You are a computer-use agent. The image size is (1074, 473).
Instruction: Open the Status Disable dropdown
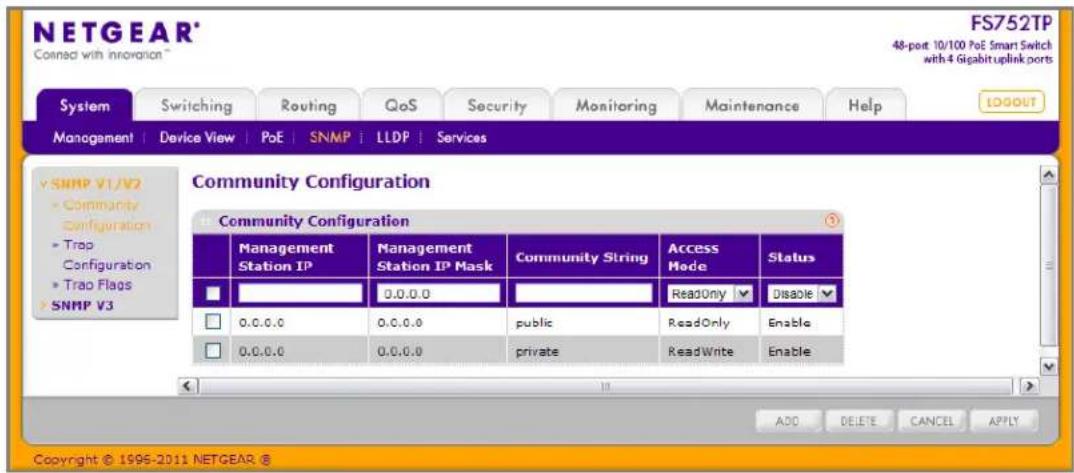tap(801, 294)
